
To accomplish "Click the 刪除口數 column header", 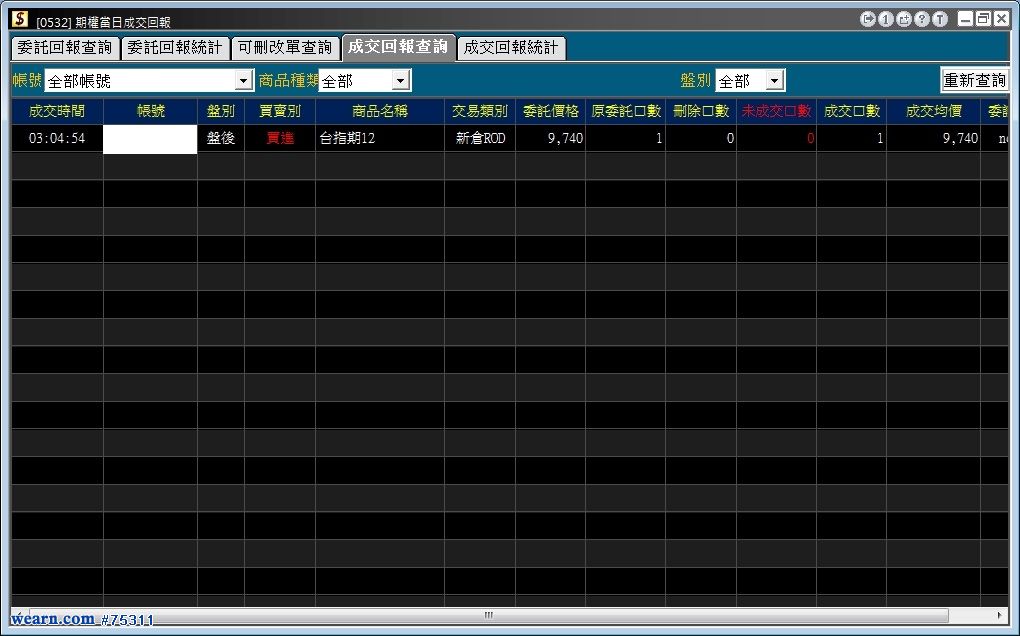I will tap(701, 111).
